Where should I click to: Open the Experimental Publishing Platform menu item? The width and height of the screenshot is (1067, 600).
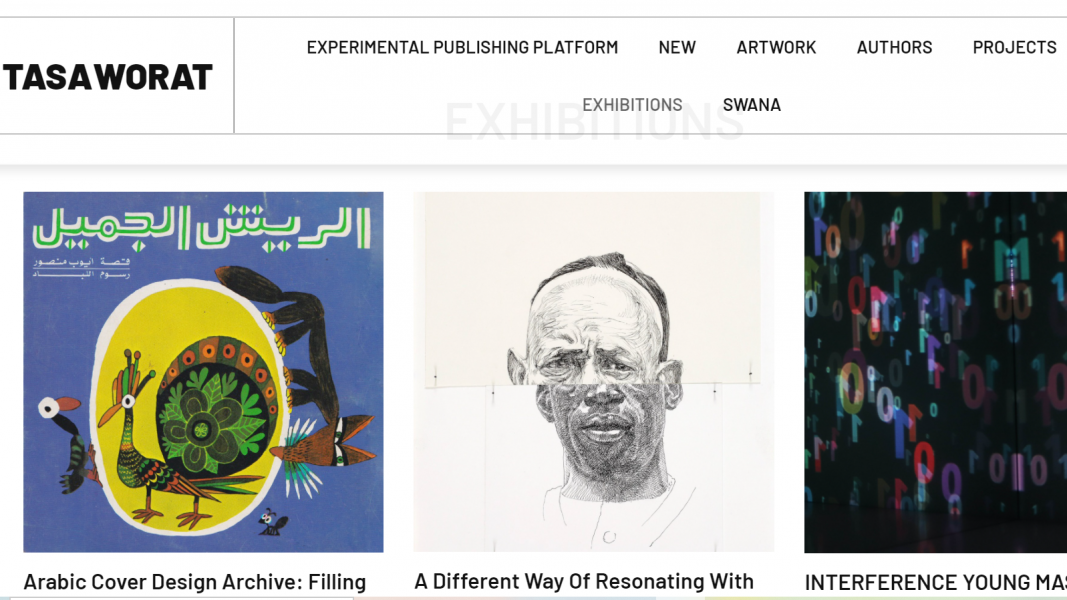[x=462, y=48]
